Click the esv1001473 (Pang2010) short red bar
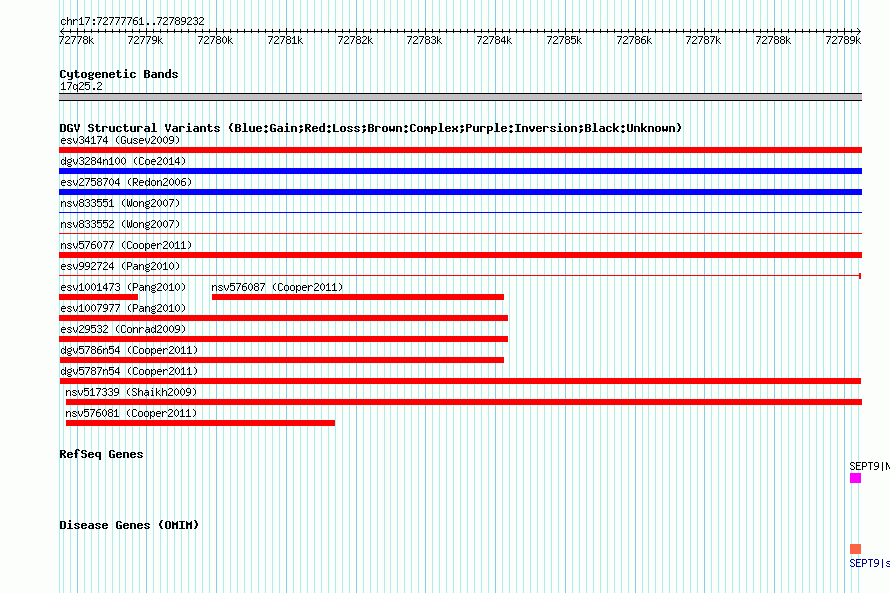The height and width of the screenshot is (593, 890). tap(98, 297)
